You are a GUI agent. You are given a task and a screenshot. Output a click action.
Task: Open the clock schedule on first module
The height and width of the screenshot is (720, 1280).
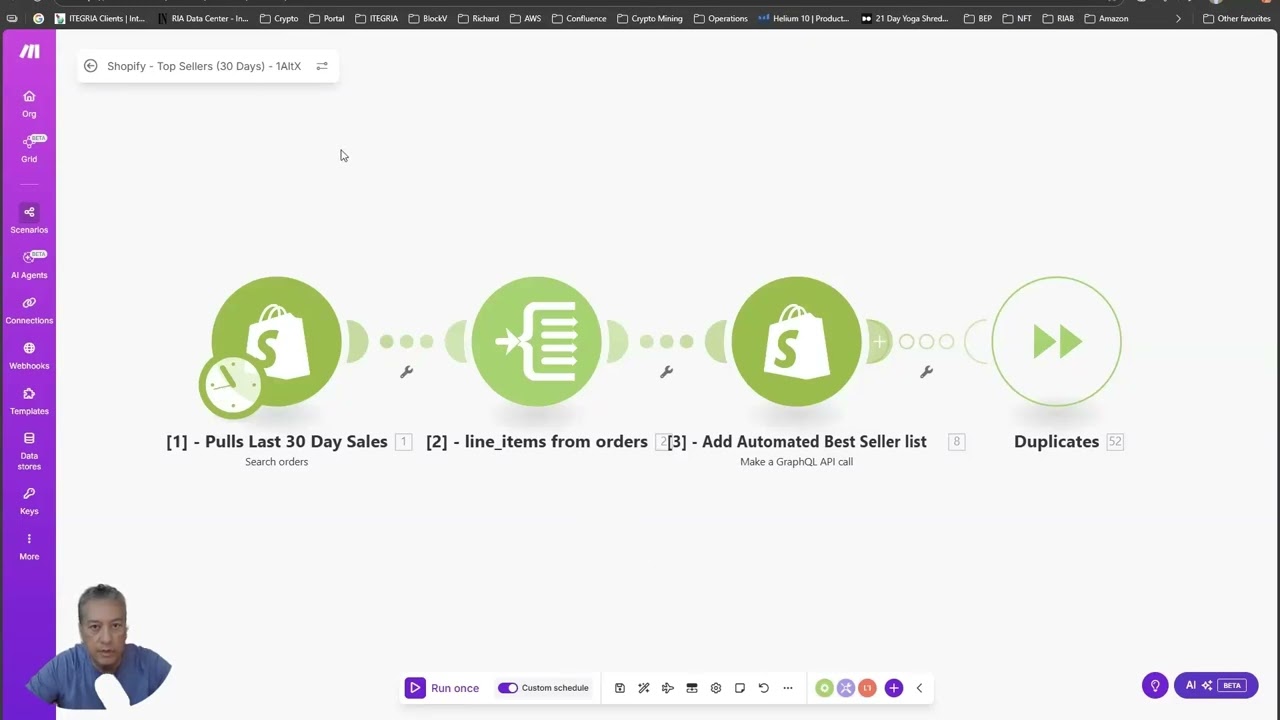tap(231, 384)
